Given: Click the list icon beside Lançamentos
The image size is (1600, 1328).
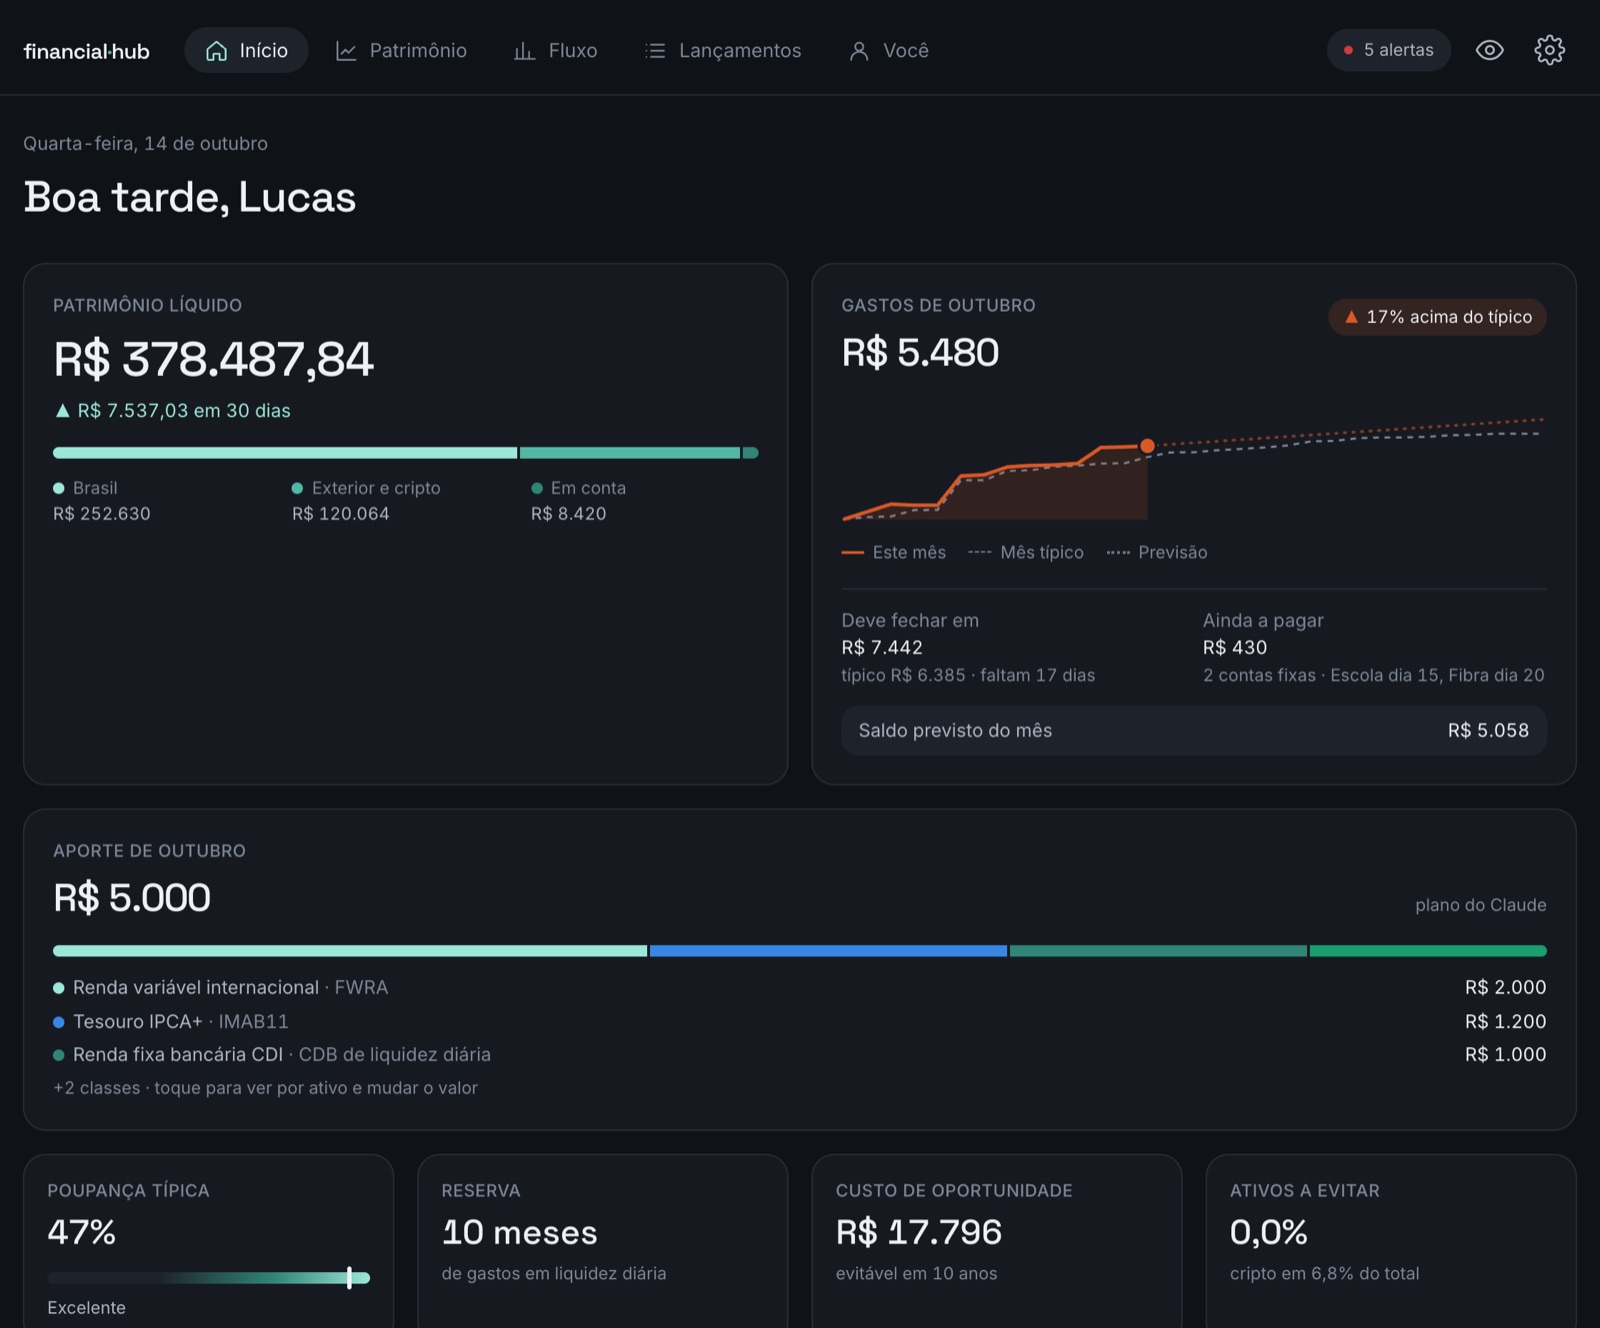Looking at the screenshot, I should click(x=655, y=51).
